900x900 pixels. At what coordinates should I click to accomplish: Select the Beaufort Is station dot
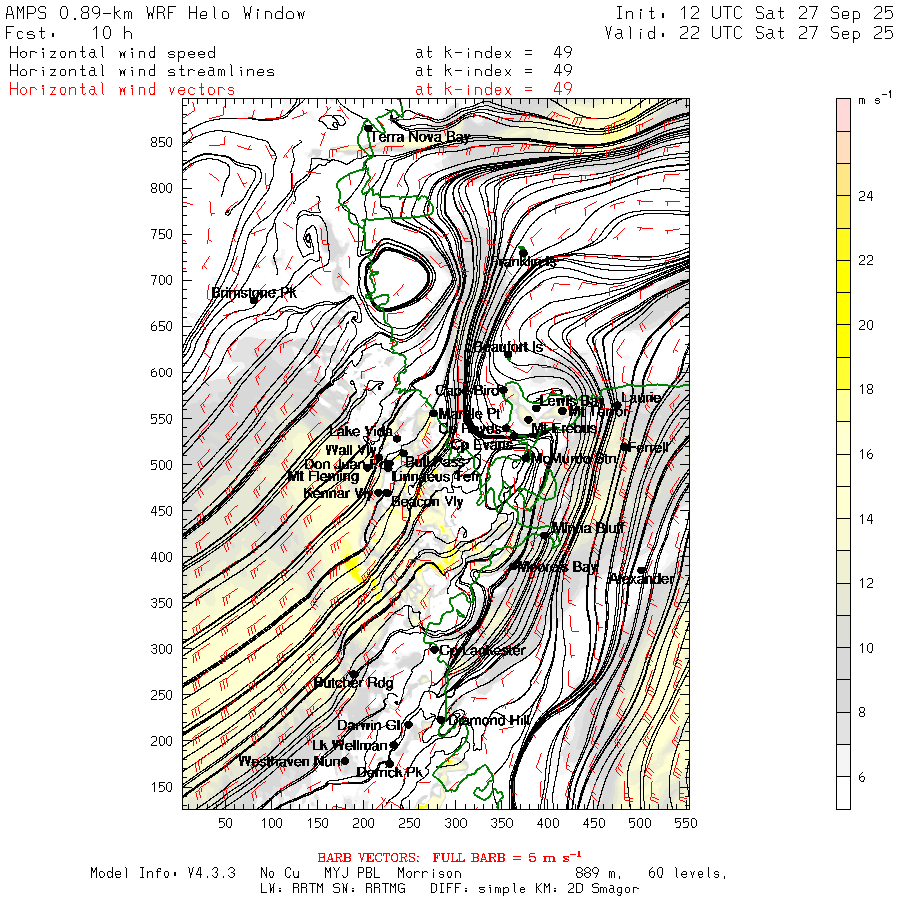(x=508, y=354)
